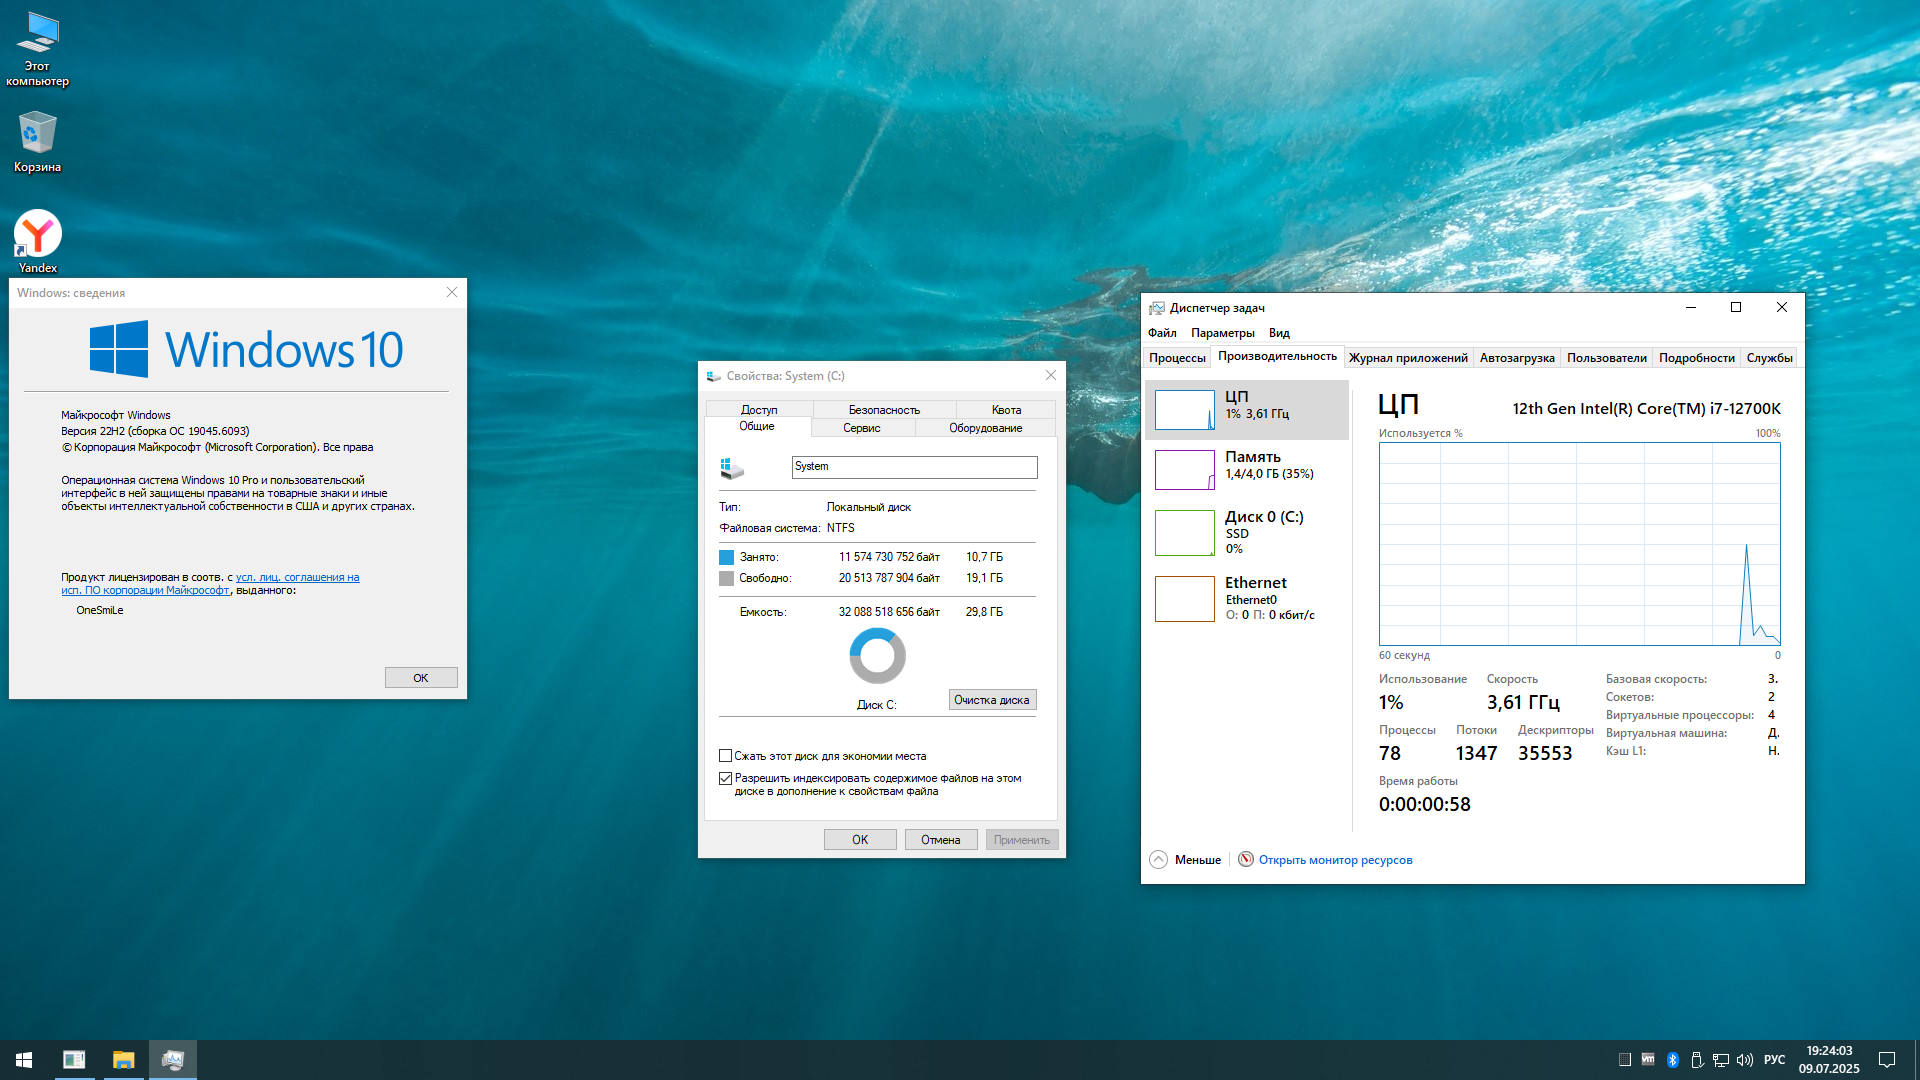Open the Microsoft license agreement link
This screenshot has height=1080, width=1920.
tap(297, 577)
